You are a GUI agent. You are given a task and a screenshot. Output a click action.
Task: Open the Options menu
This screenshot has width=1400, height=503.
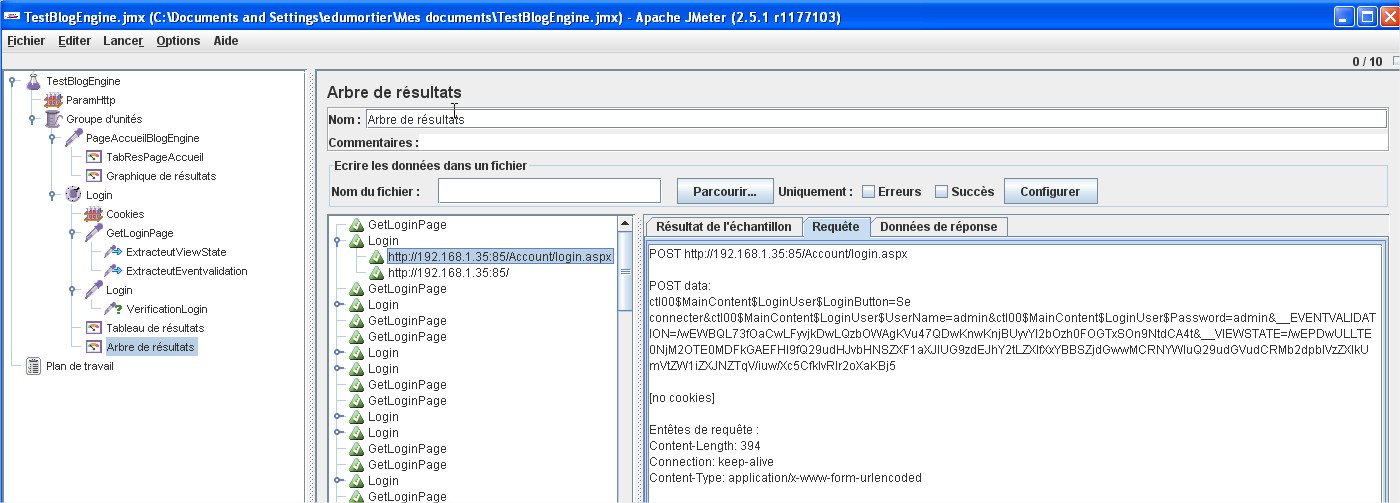178,41
